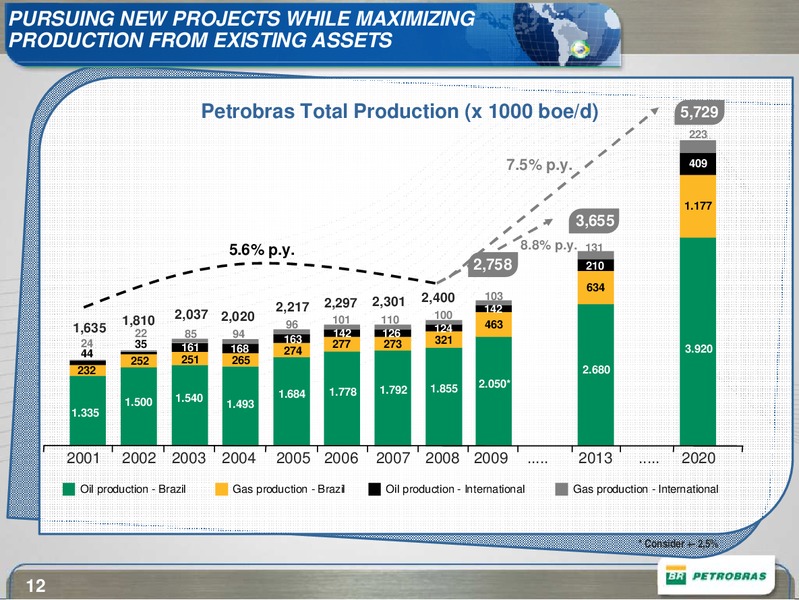The height and width of the screenshot is (600, 799).
Task: Click the '232' yellow segment for 2001
Action: [87, 371]
